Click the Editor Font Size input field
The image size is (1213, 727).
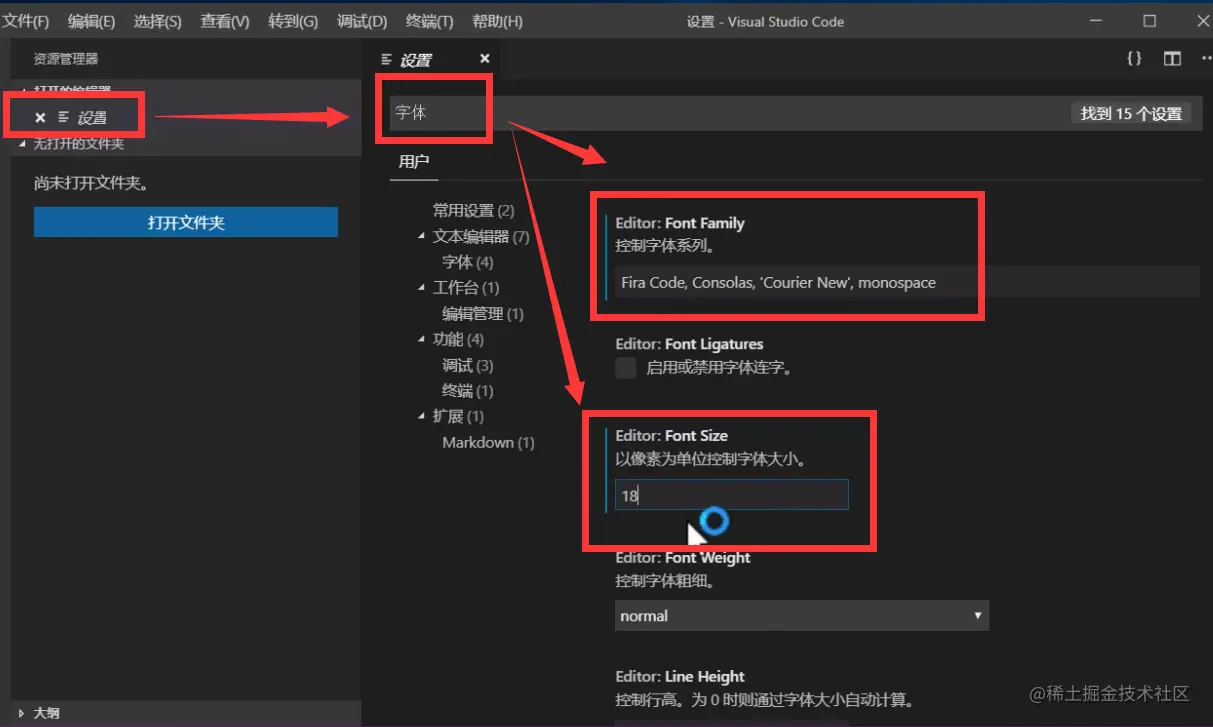(731, 494)
